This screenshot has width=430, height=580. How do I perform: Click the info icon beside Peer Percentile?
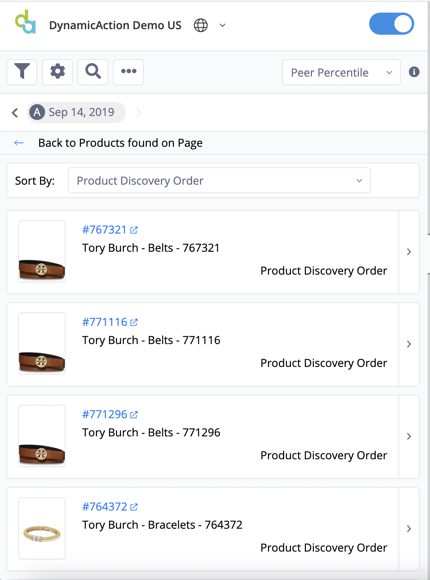[414, 72]
